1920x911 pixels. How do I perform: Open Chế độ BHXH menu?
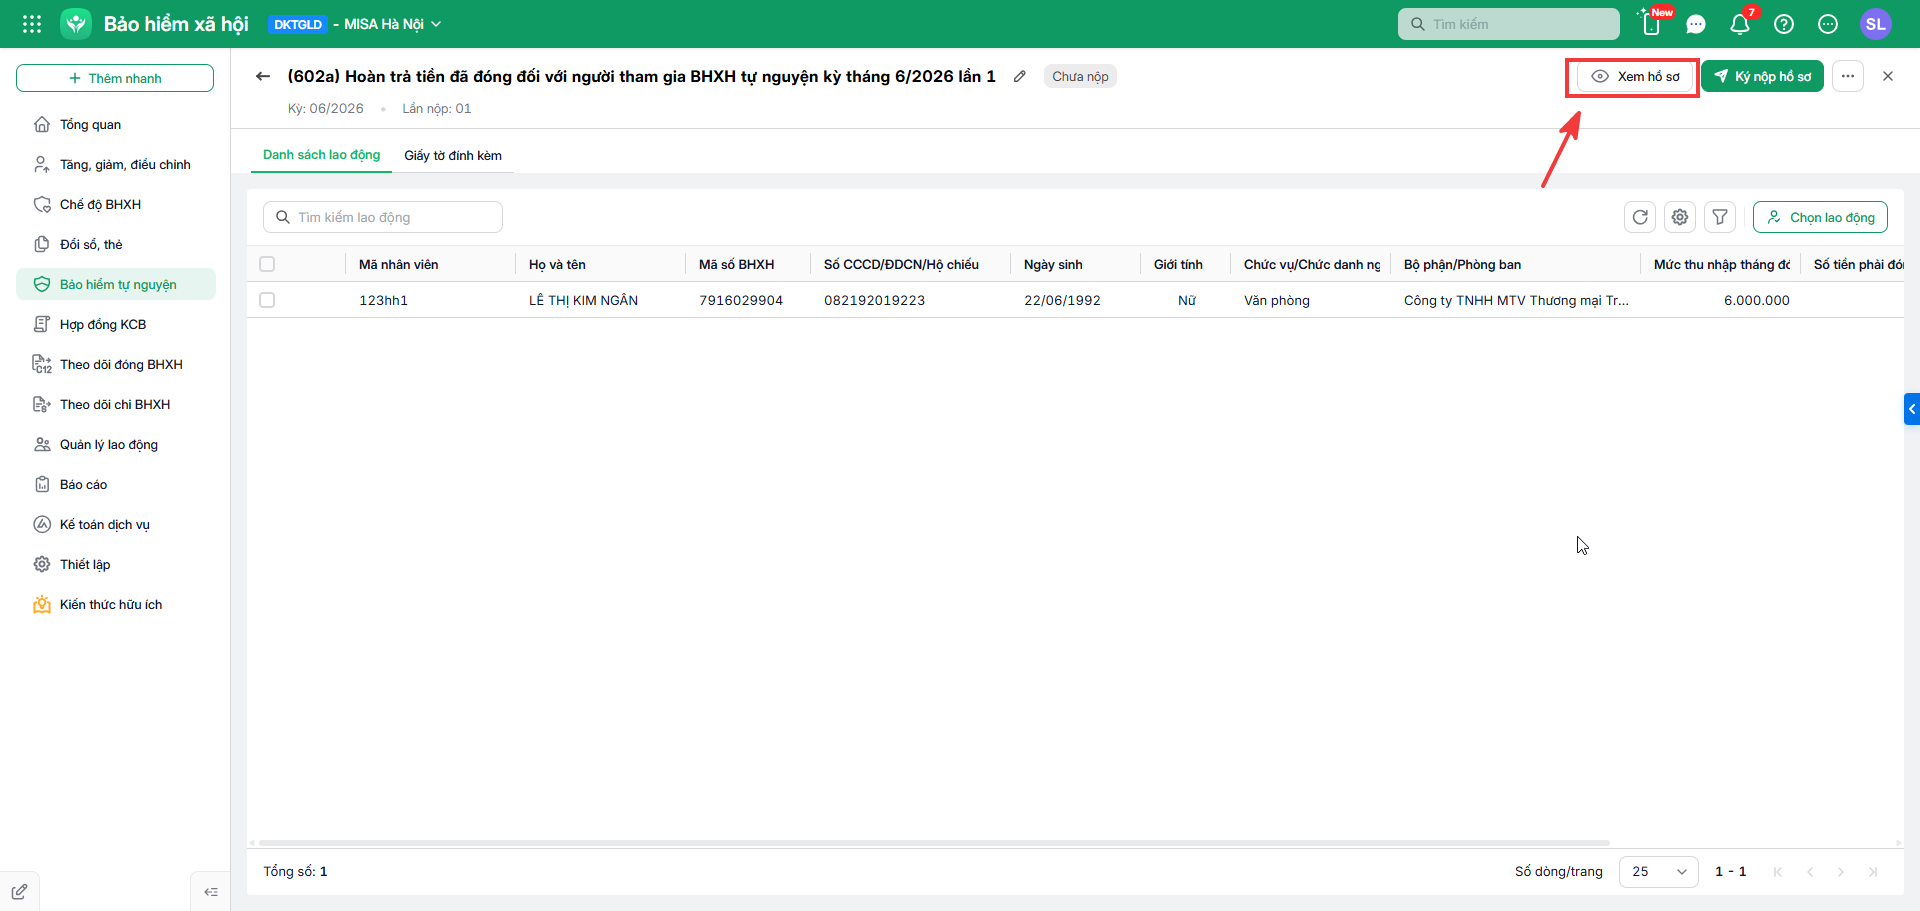tap(116, 204)
